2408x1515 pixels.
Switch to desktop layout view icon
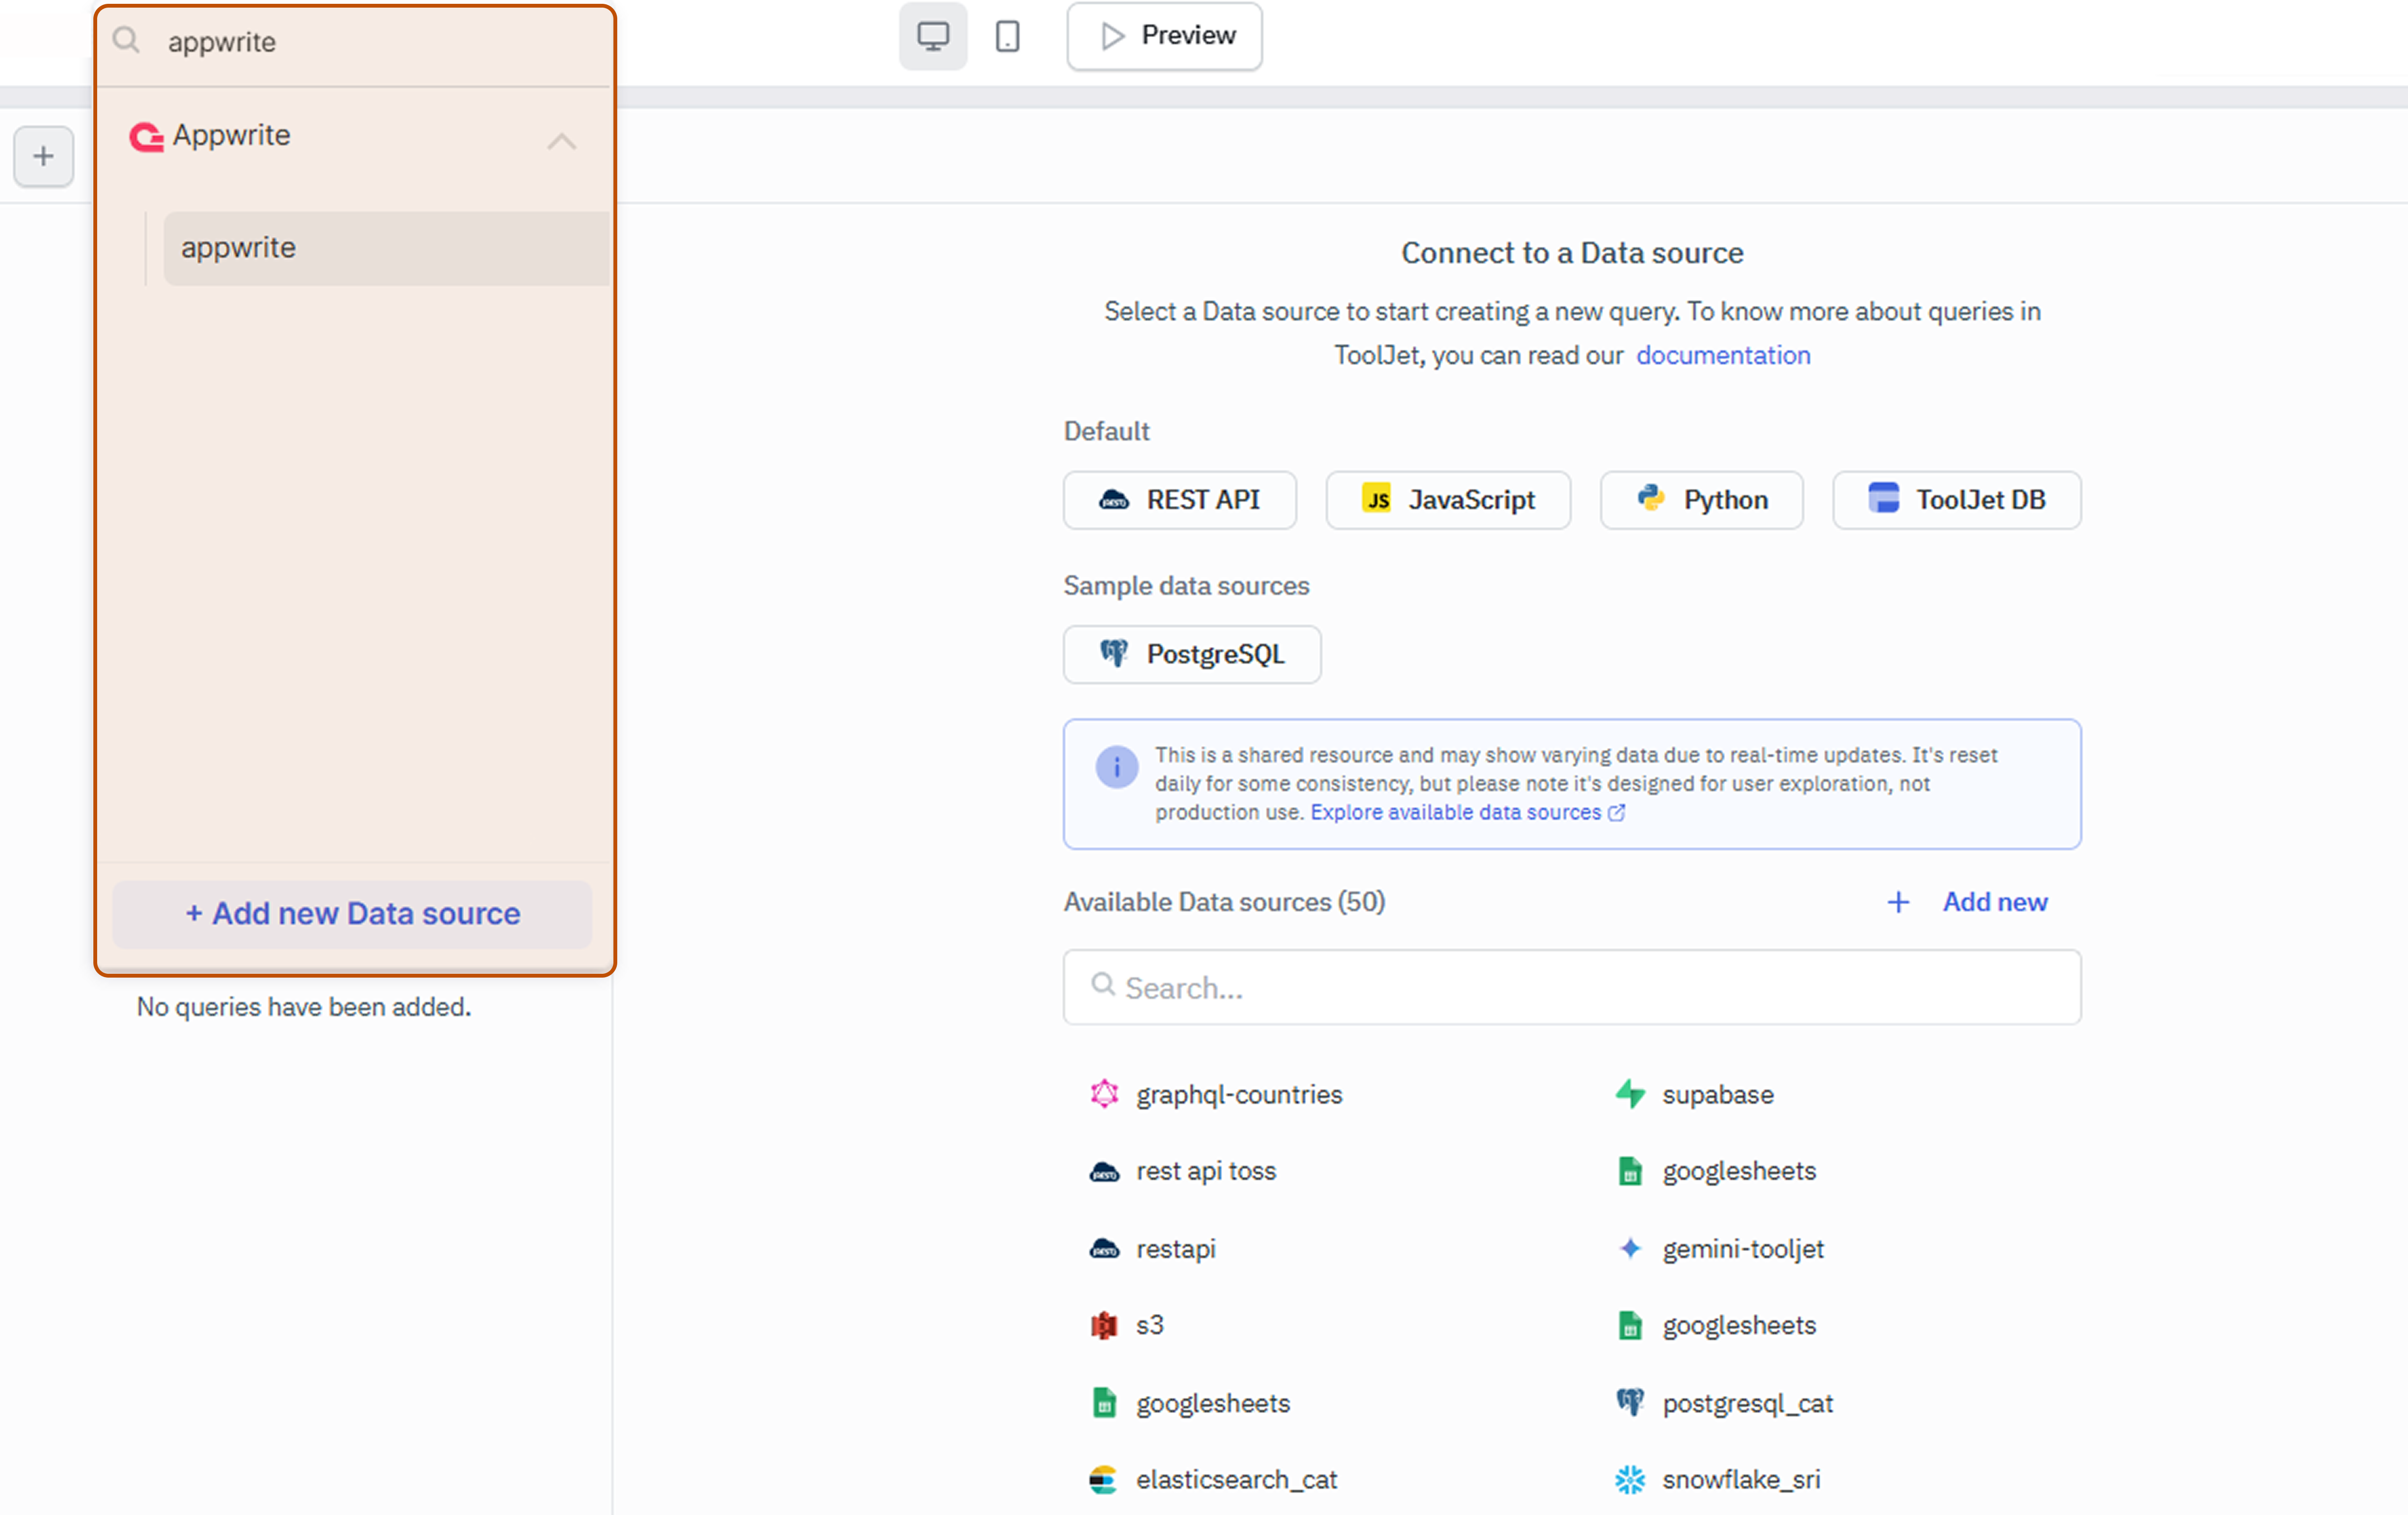(x=932, y=37)
